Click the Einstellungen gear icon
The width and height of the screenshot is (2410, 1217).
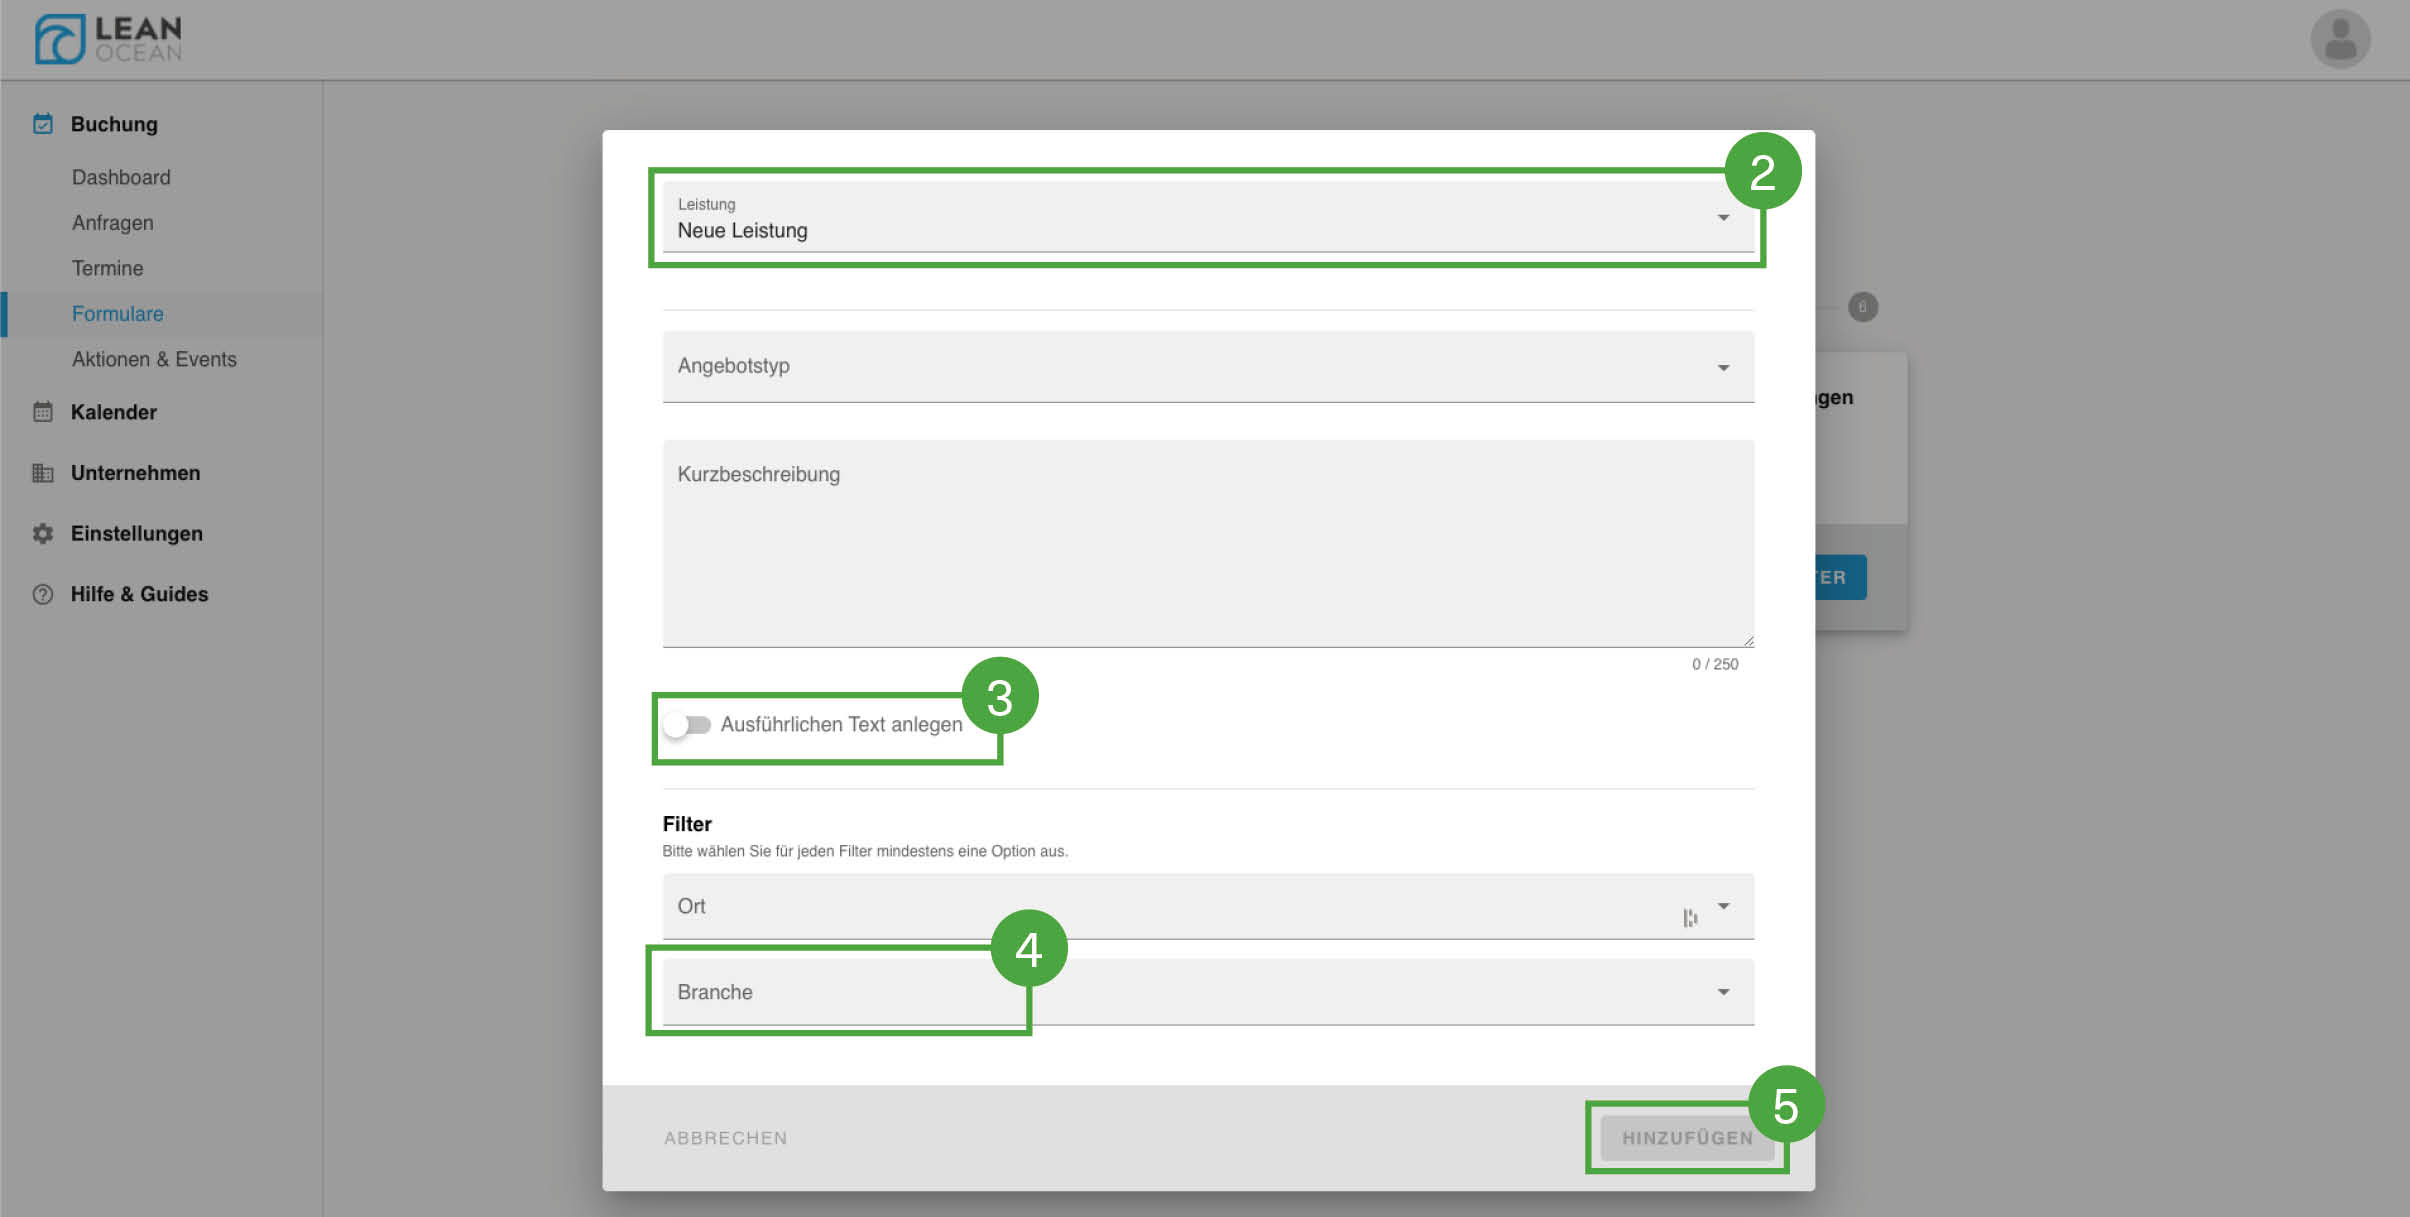pos(43,534)
